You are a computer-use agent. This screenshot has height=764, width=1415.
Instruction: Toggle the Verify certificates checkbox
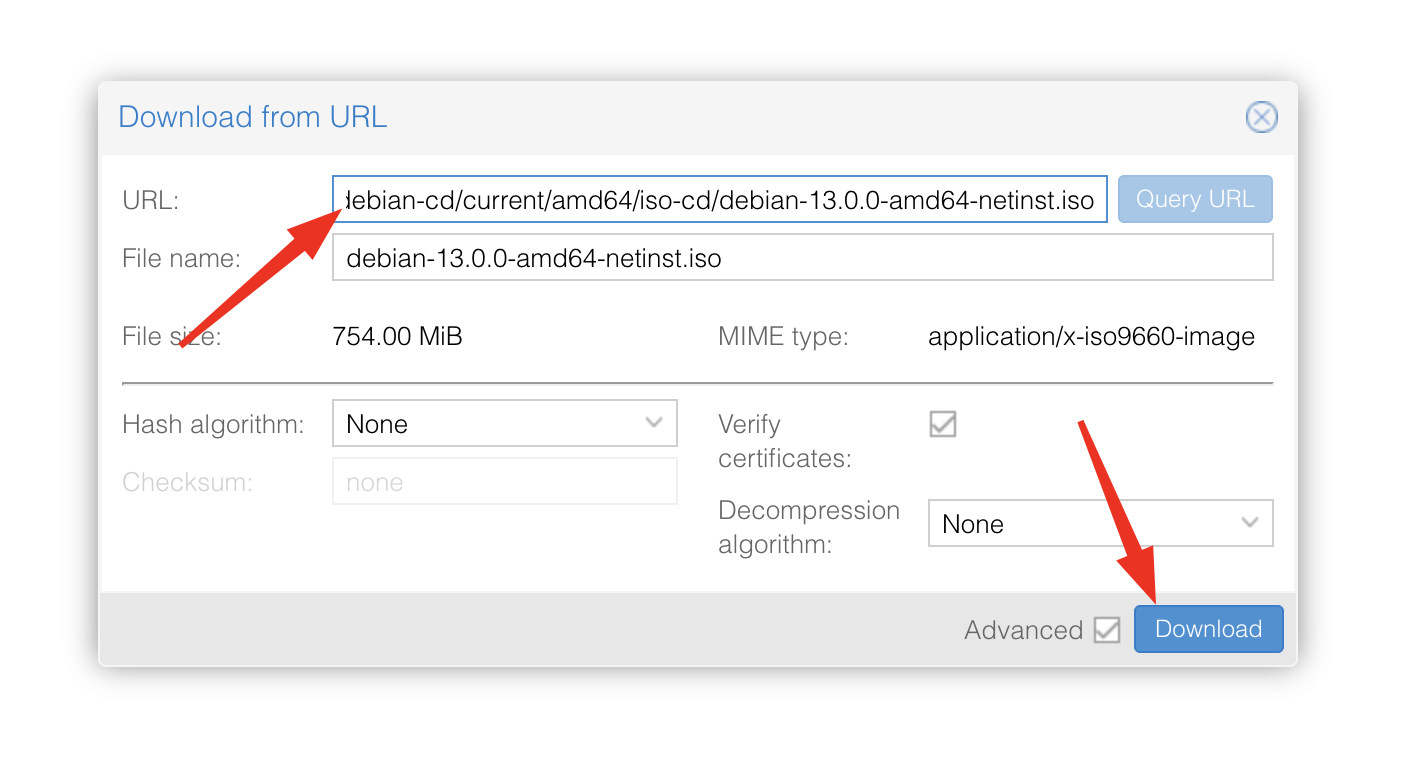point(942,424)
